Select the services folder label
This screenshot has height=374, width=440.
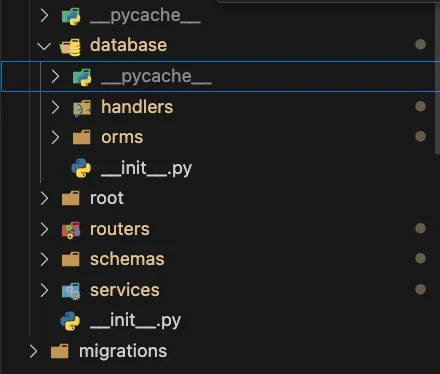point(125,290)
